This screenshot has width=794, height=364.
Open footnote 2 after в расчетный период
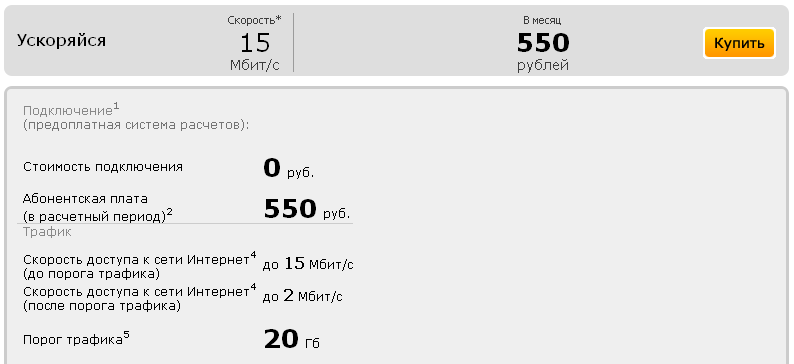pos(170,213)
